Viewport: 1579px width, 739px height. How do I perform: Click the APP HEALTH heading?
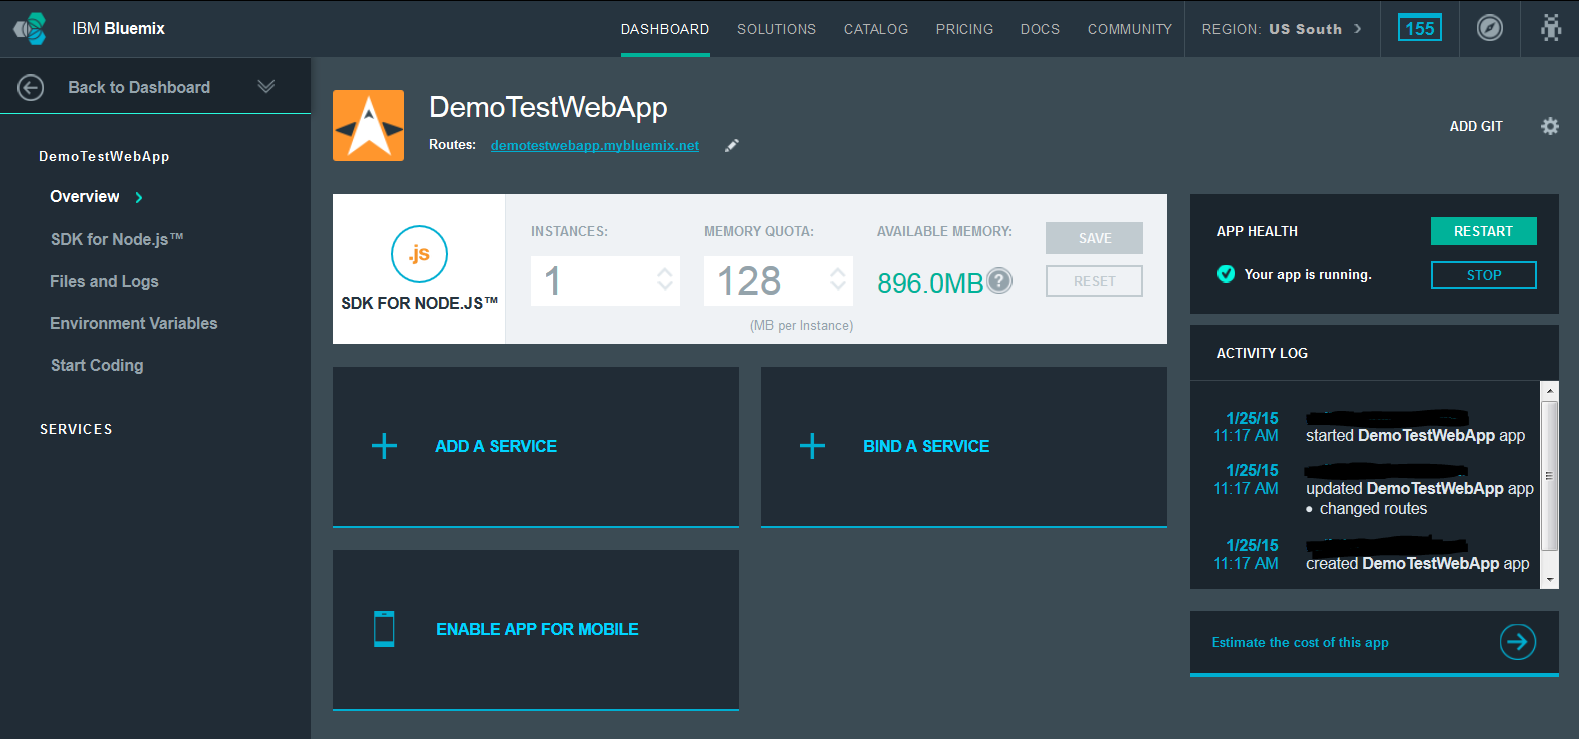tap(1257, 231)
